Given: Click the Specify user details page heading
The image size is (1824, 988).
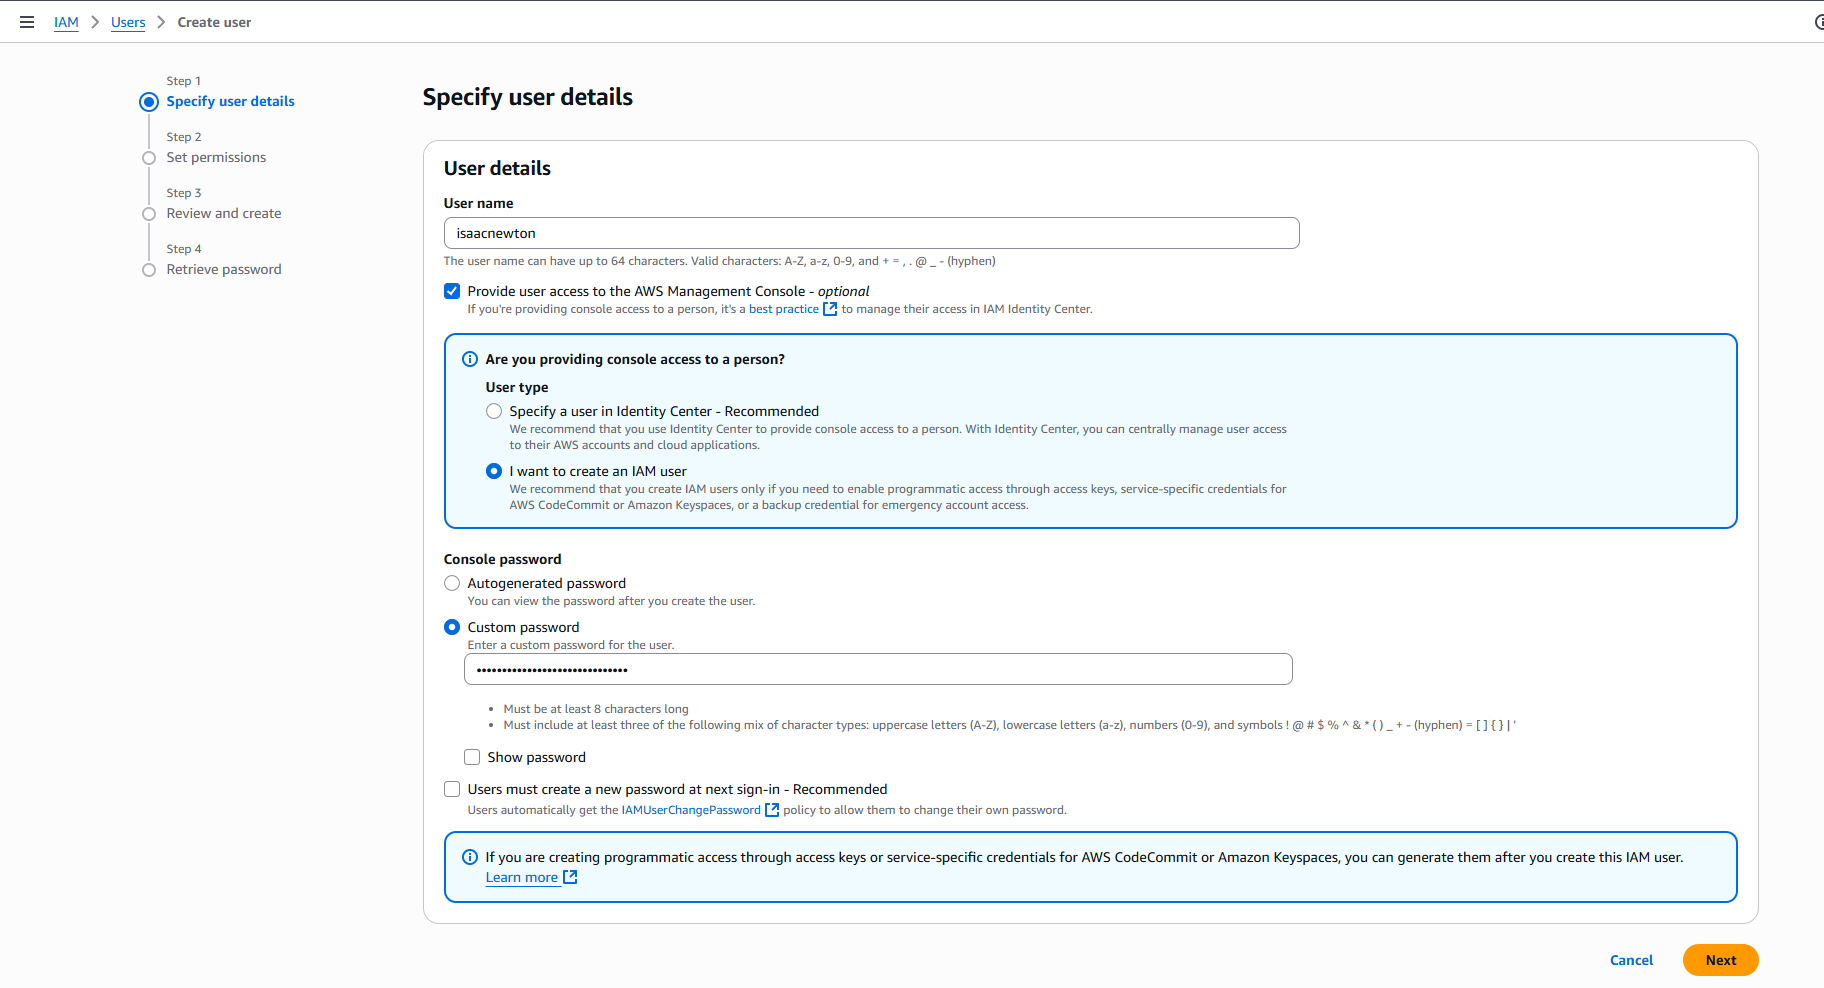Looking at the screenshot, I should pos(527,97).
